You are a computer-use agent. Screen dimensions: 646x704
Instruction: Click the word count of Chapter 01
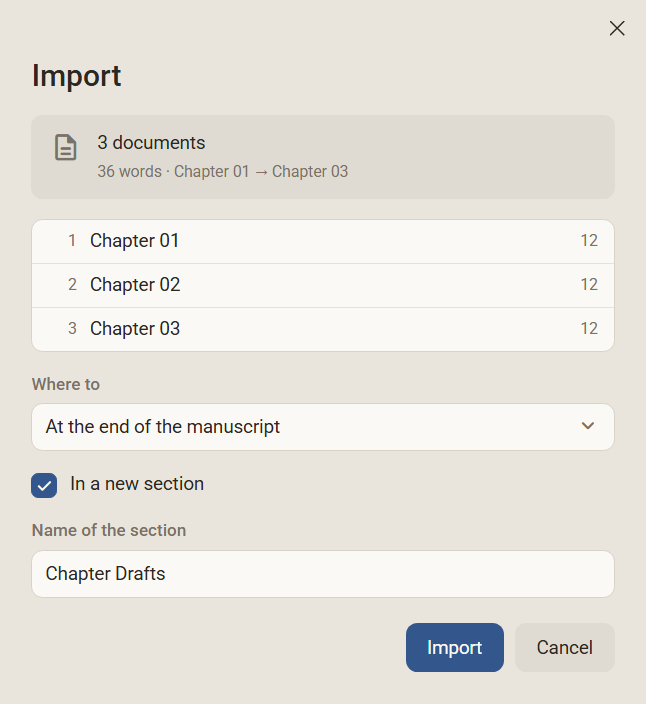[x=589, y=241]
